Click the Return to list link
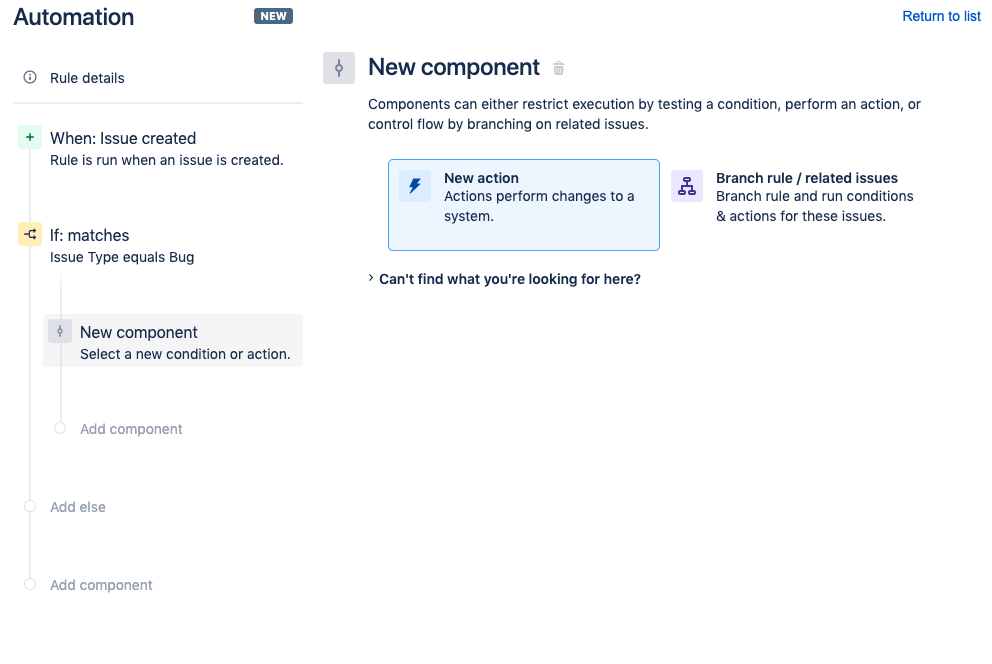Screen dimensions: 992x664 click(941, 16)
